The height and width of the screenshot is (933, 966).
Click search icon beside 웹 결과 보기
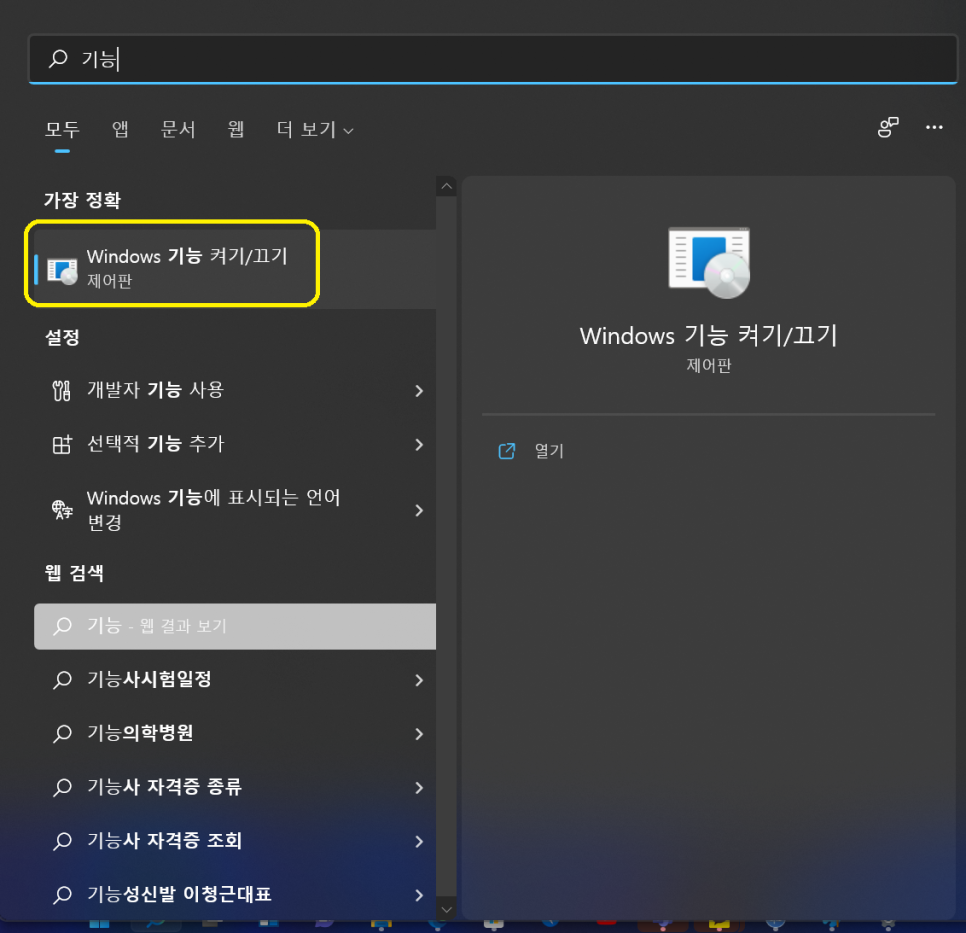click(x=62, y=626)
